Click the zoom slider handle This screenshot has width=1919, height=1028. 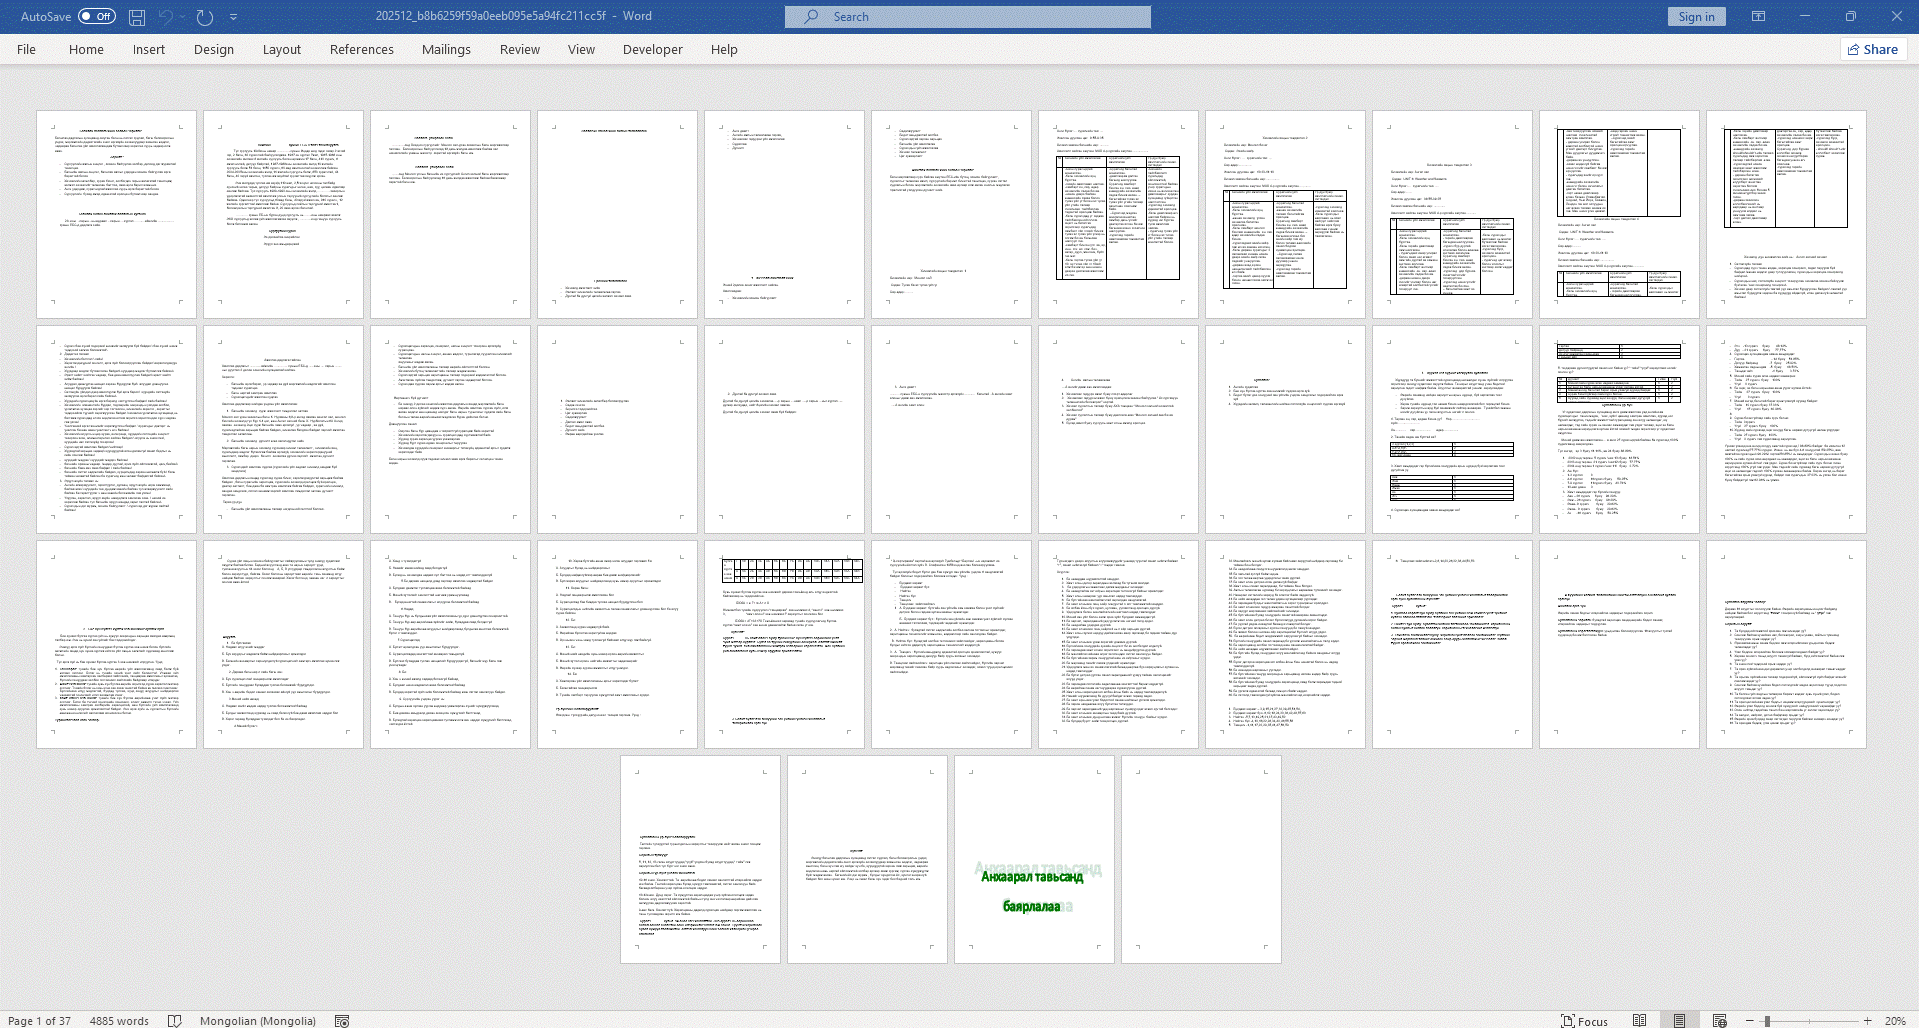pyautogui.click(x=1767, y=1020)
